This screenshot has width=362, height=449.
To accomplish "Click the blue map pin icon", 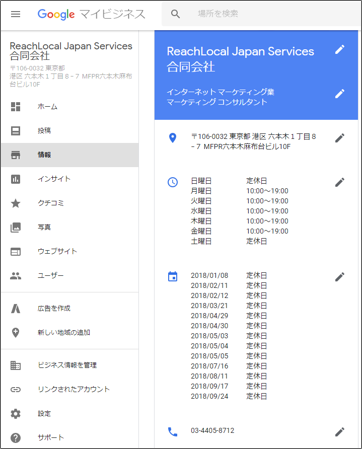I will point(173,138).
